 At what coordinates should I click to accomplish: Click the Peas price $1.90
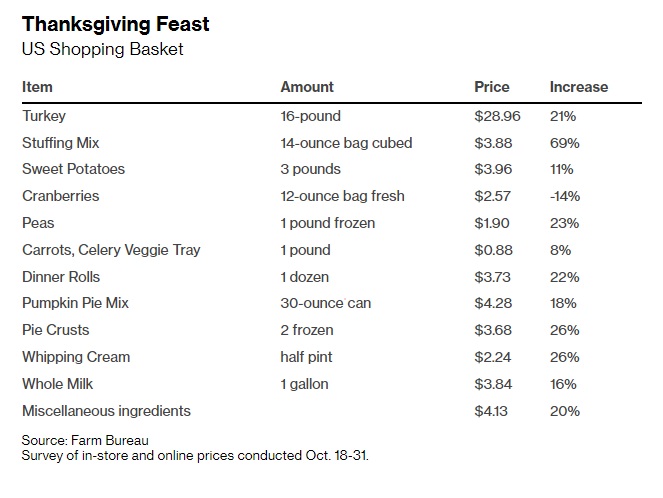click(x=493, y=223)
